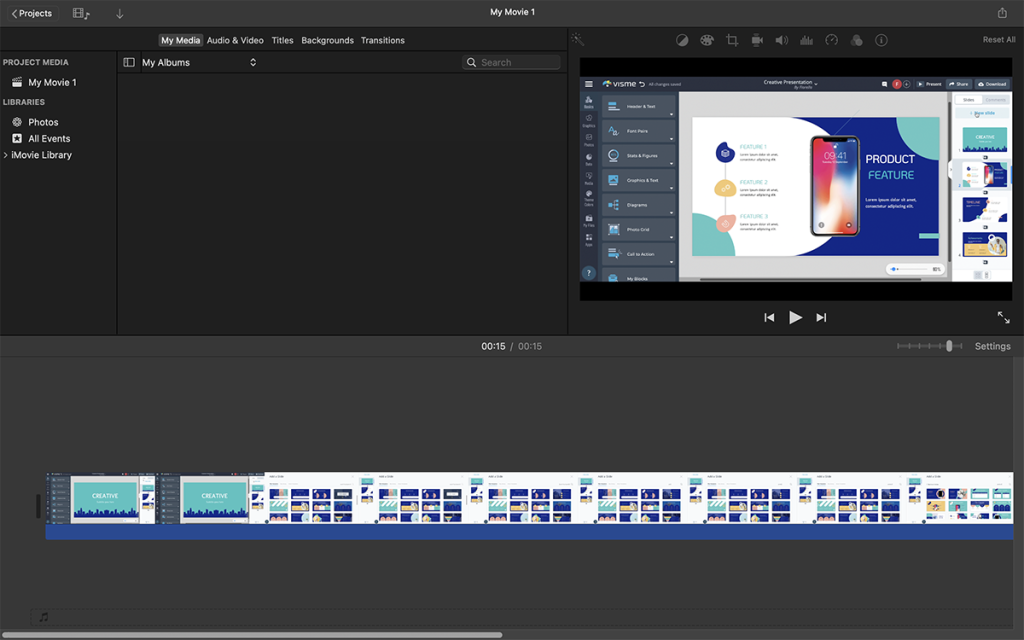
Task: Open the Stabilization settings
Action: coord(757,40)
